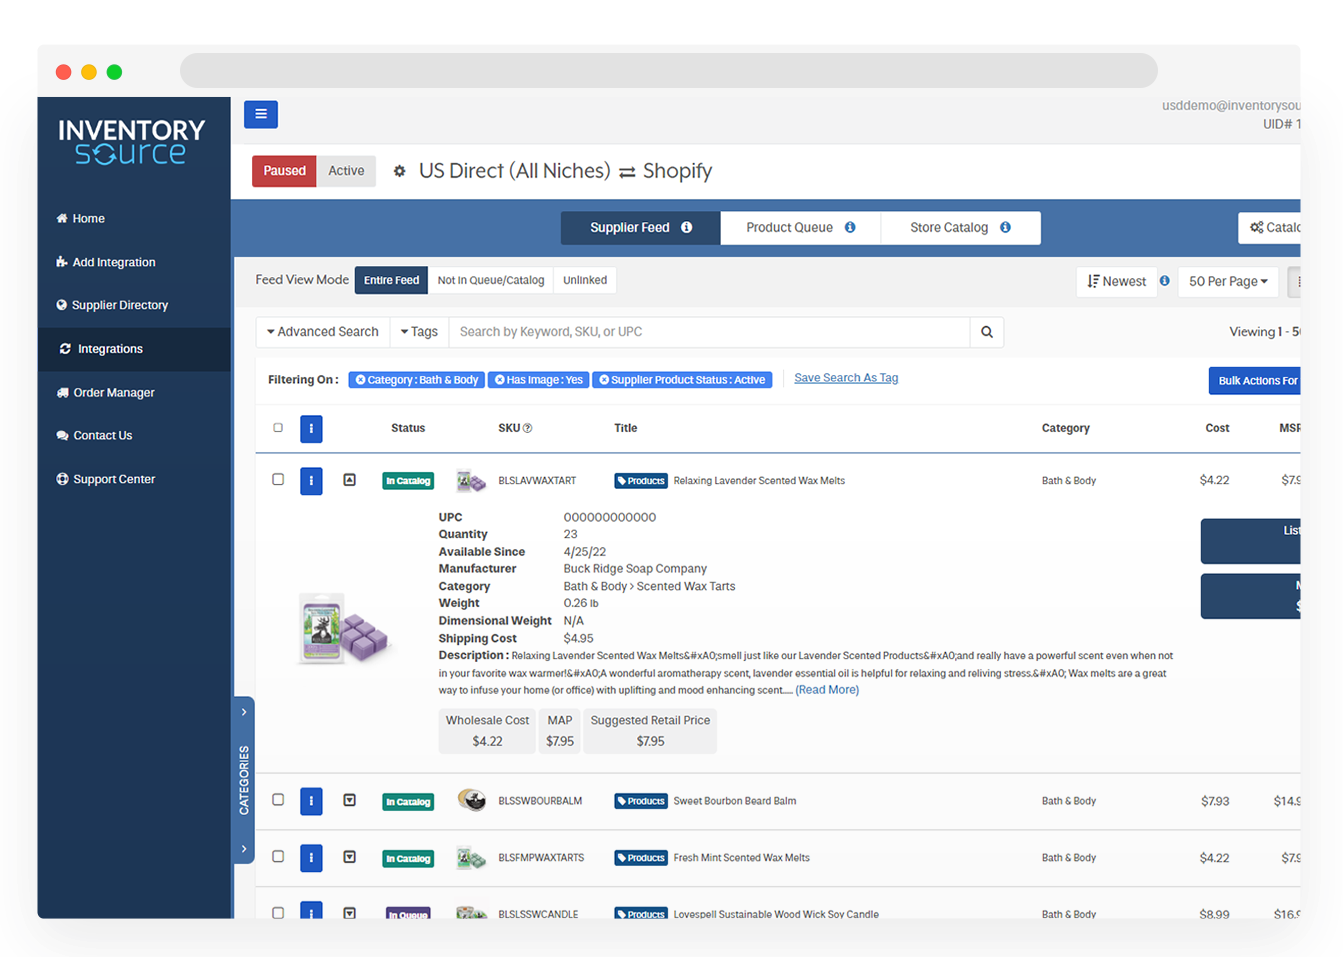Select the Not In Queue/Catalog feed view mode
This screenshot has height=957, width=1343.
(x=491, y=280)
